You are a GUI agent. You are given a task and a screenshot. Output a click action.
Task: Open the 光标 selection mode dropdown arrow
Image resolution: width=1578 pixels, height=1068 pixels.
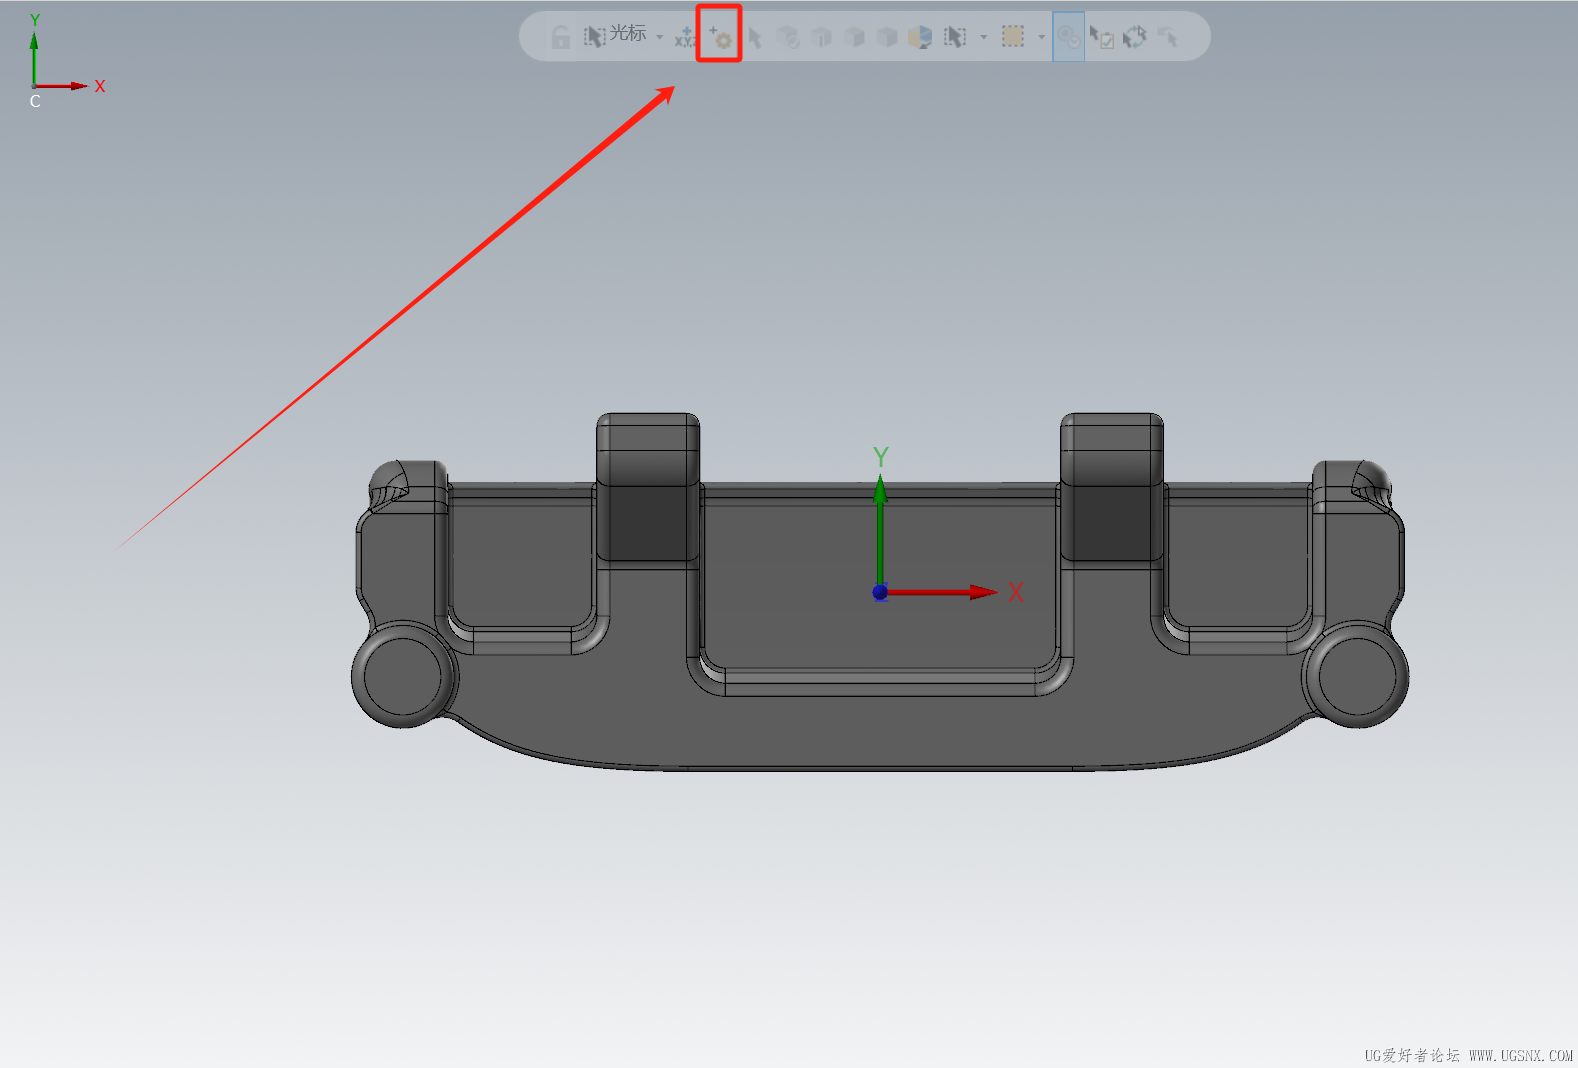coord(660,37)
